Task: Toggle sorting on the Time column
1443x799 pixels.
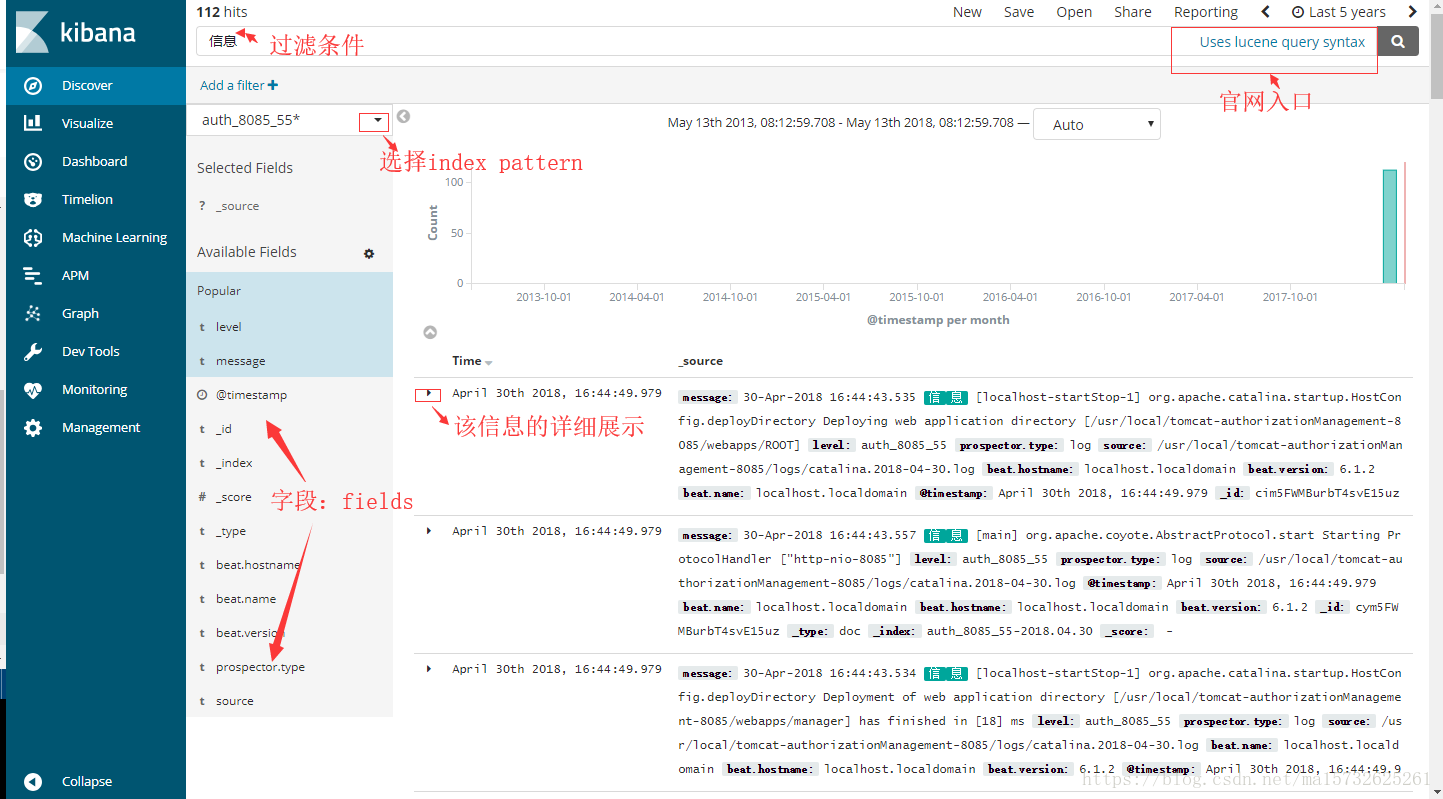Action: (466, 361)
